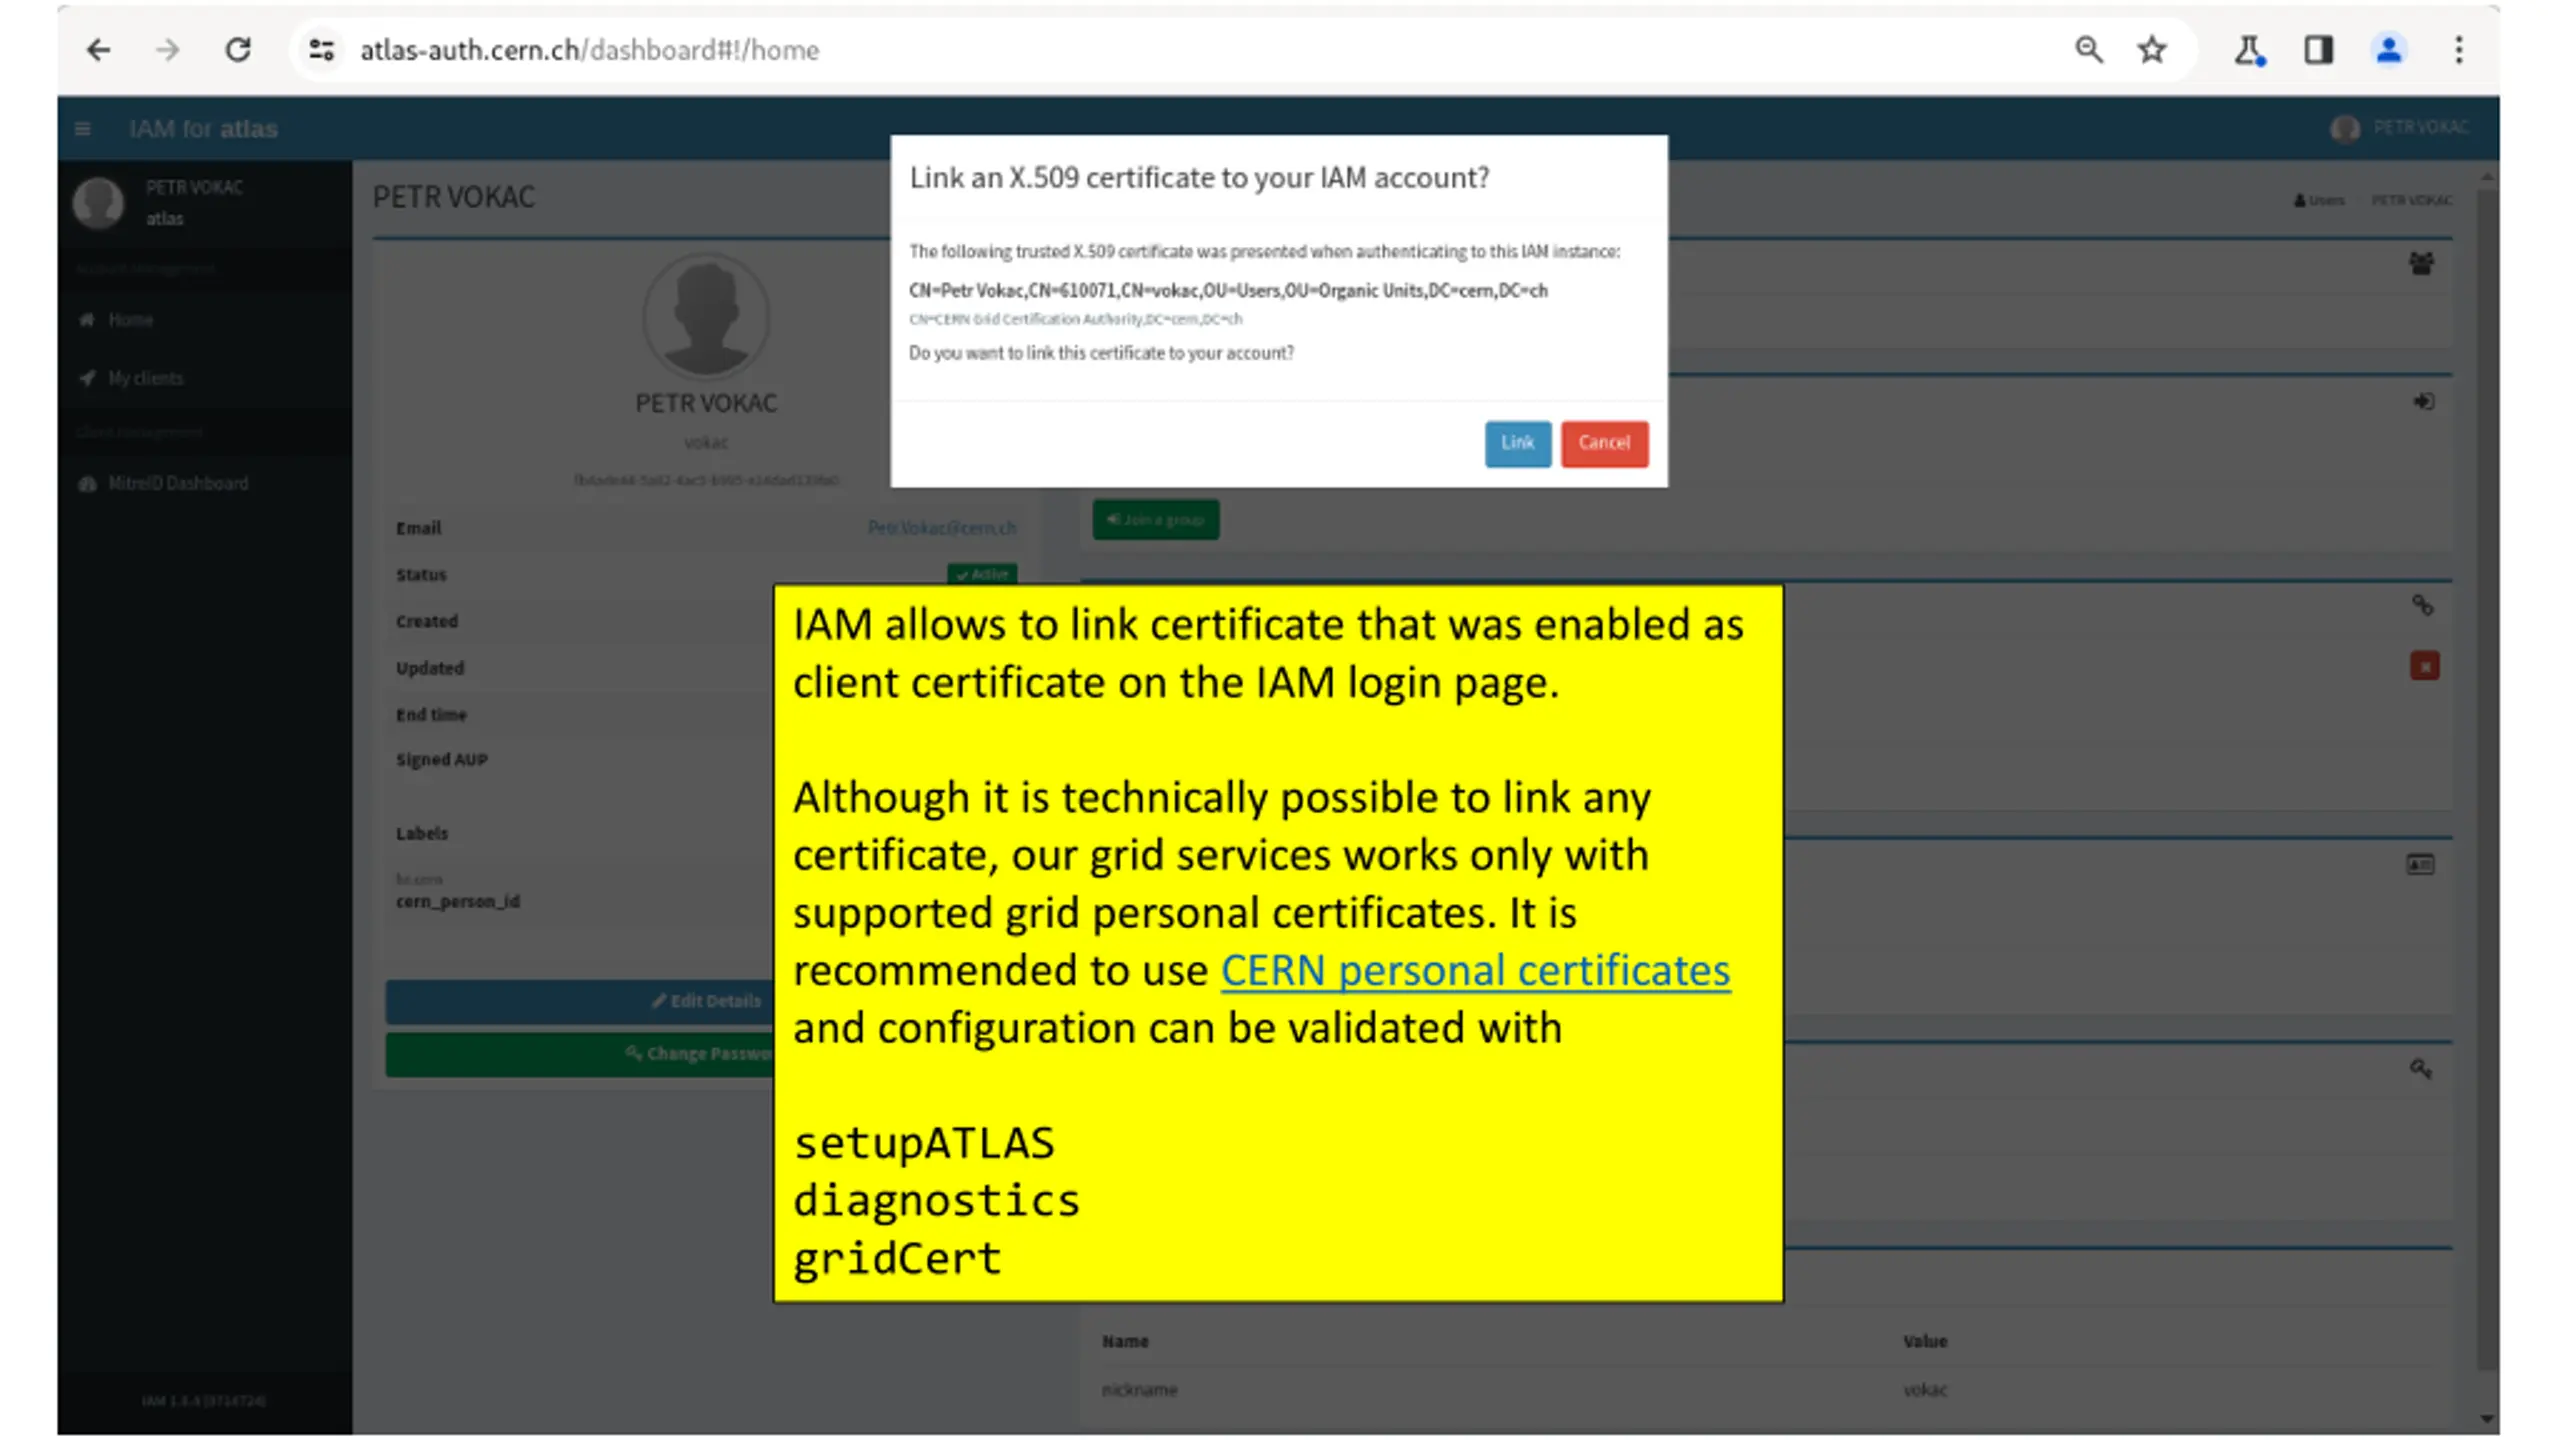Click the green Join a group button
Viewport: 2560px width, 1440px height.
click(1156, 520)
